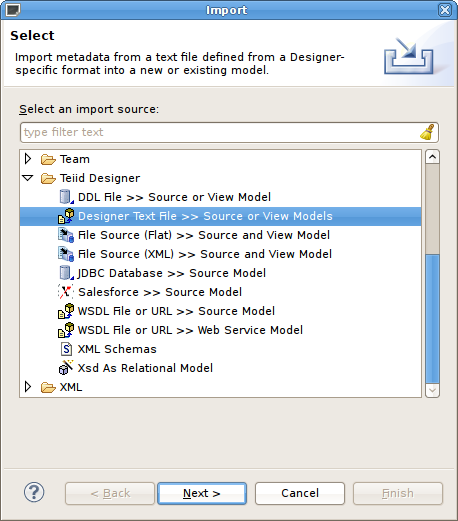458x521 pixels.
Task: Click the Cancel button
Action: [x=300, y=493]
